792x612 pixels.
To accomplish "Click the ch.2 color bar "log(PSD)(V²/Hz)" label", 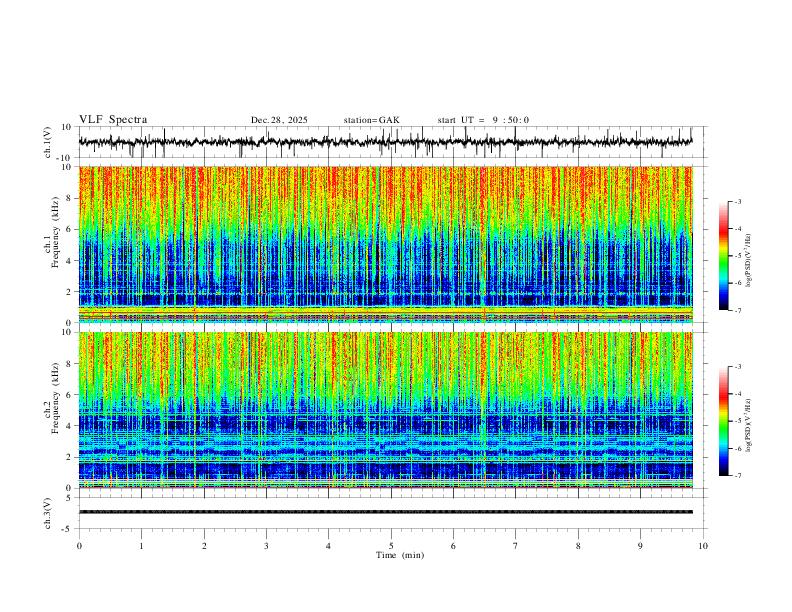I will (748, 425).
